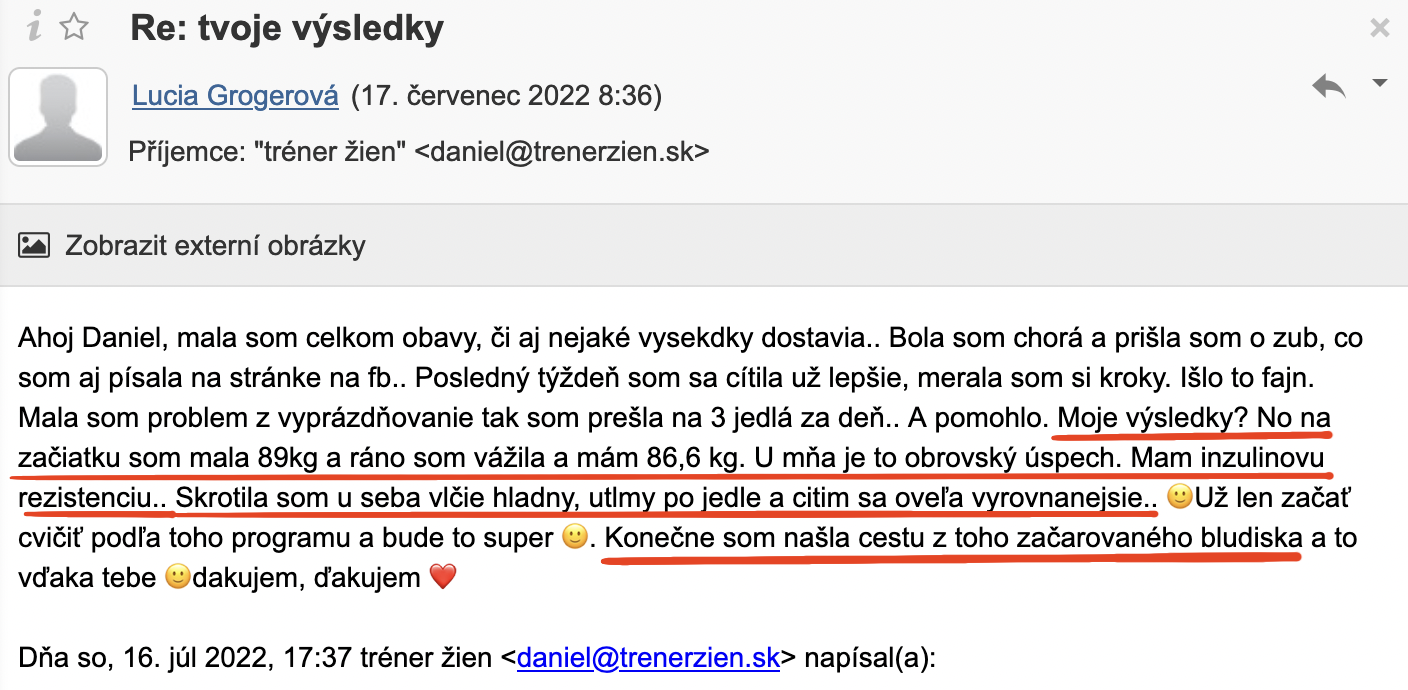
Task: Open the message info icon
Action: (34, 28)
